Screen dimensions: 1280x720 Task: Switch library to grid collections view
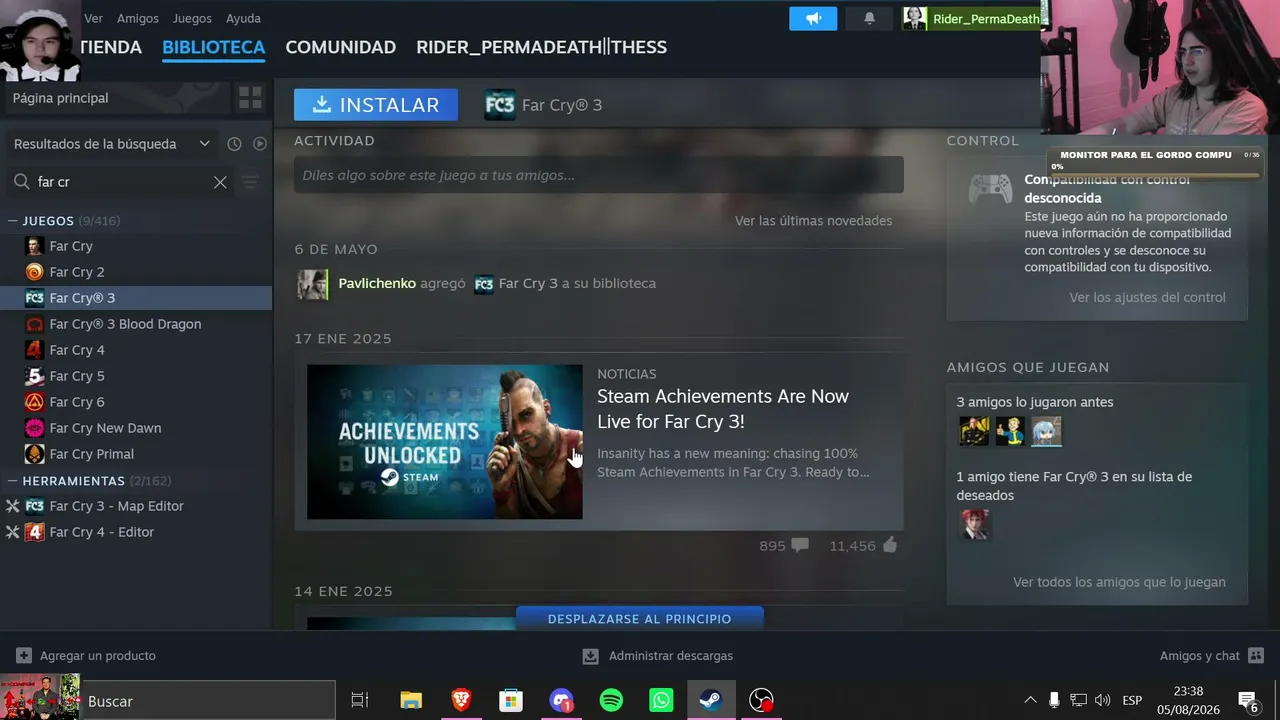coord(250,98)
